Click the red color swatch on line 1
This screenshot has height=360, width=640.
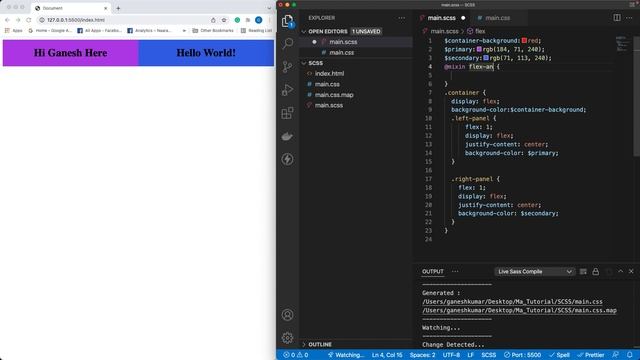524,40
